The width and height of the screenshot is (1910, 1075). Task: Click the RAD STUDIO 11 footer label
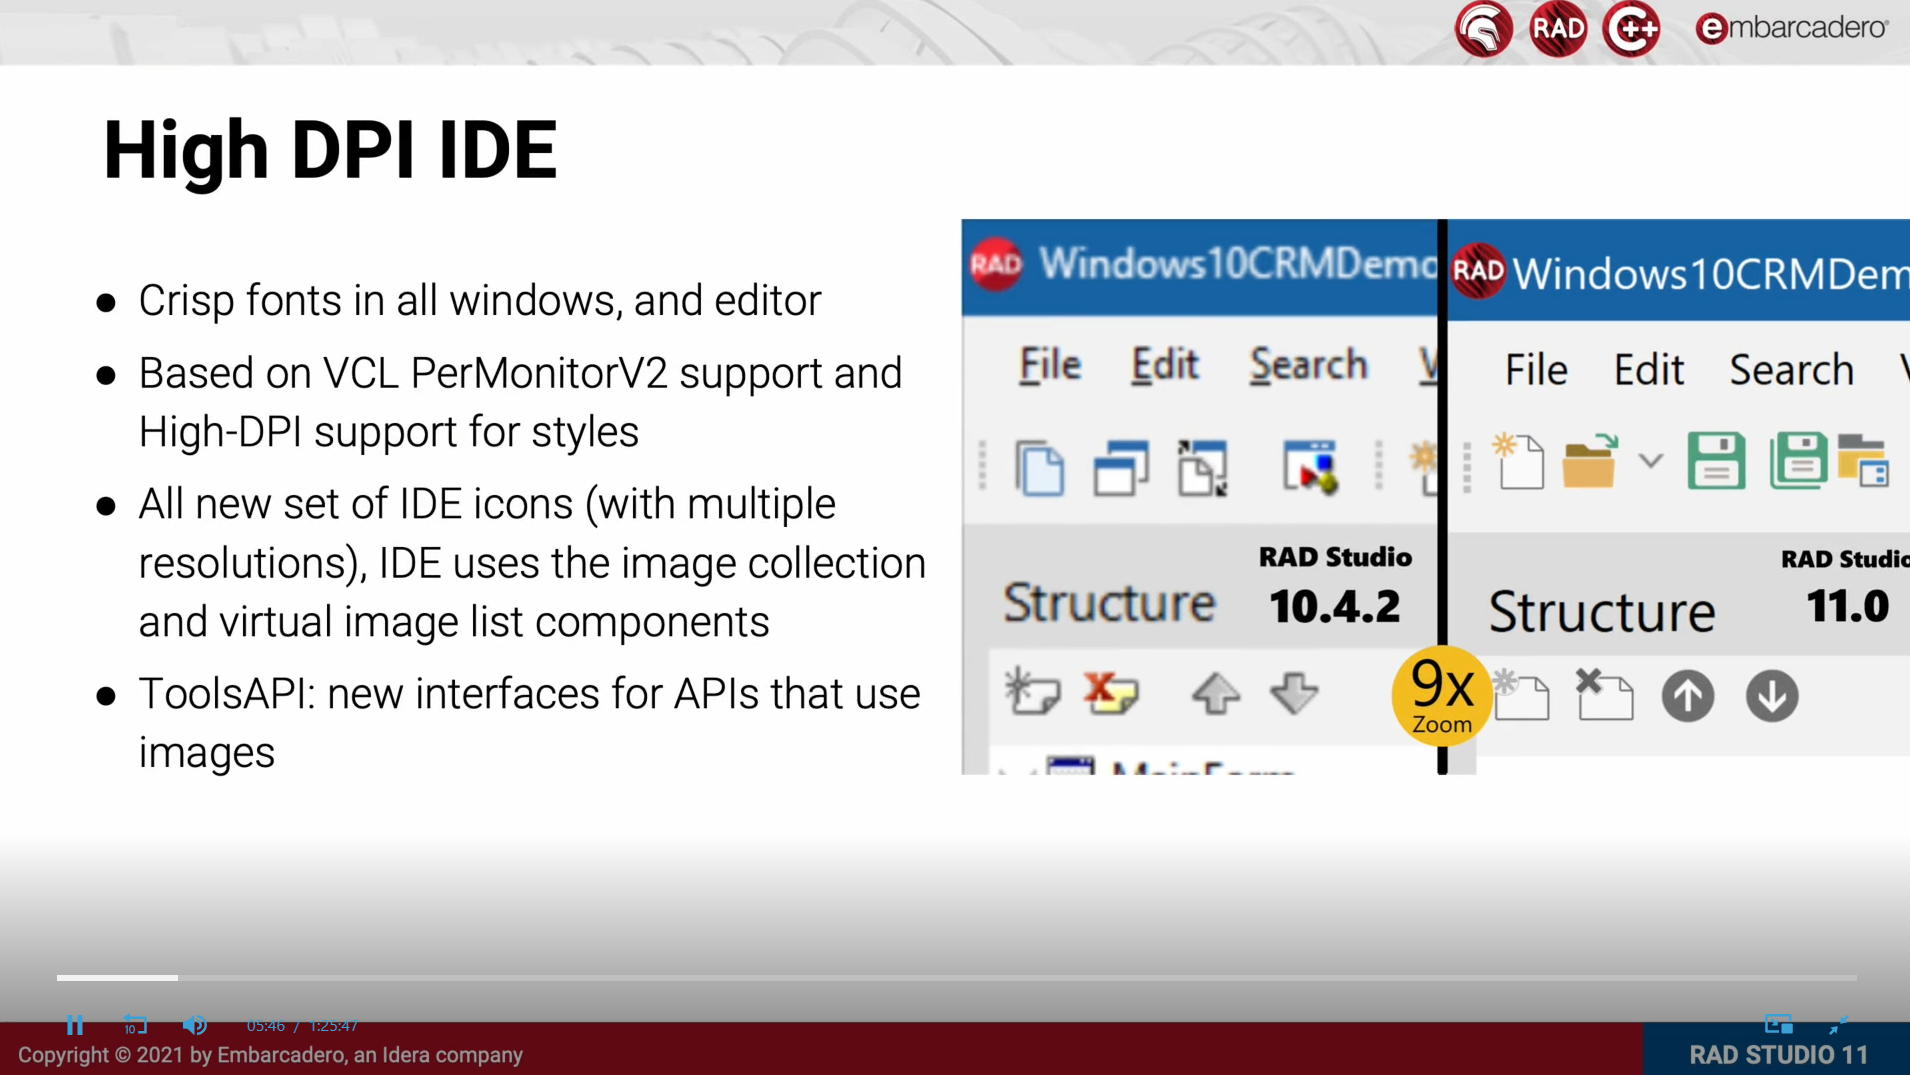point(1778,1055)
